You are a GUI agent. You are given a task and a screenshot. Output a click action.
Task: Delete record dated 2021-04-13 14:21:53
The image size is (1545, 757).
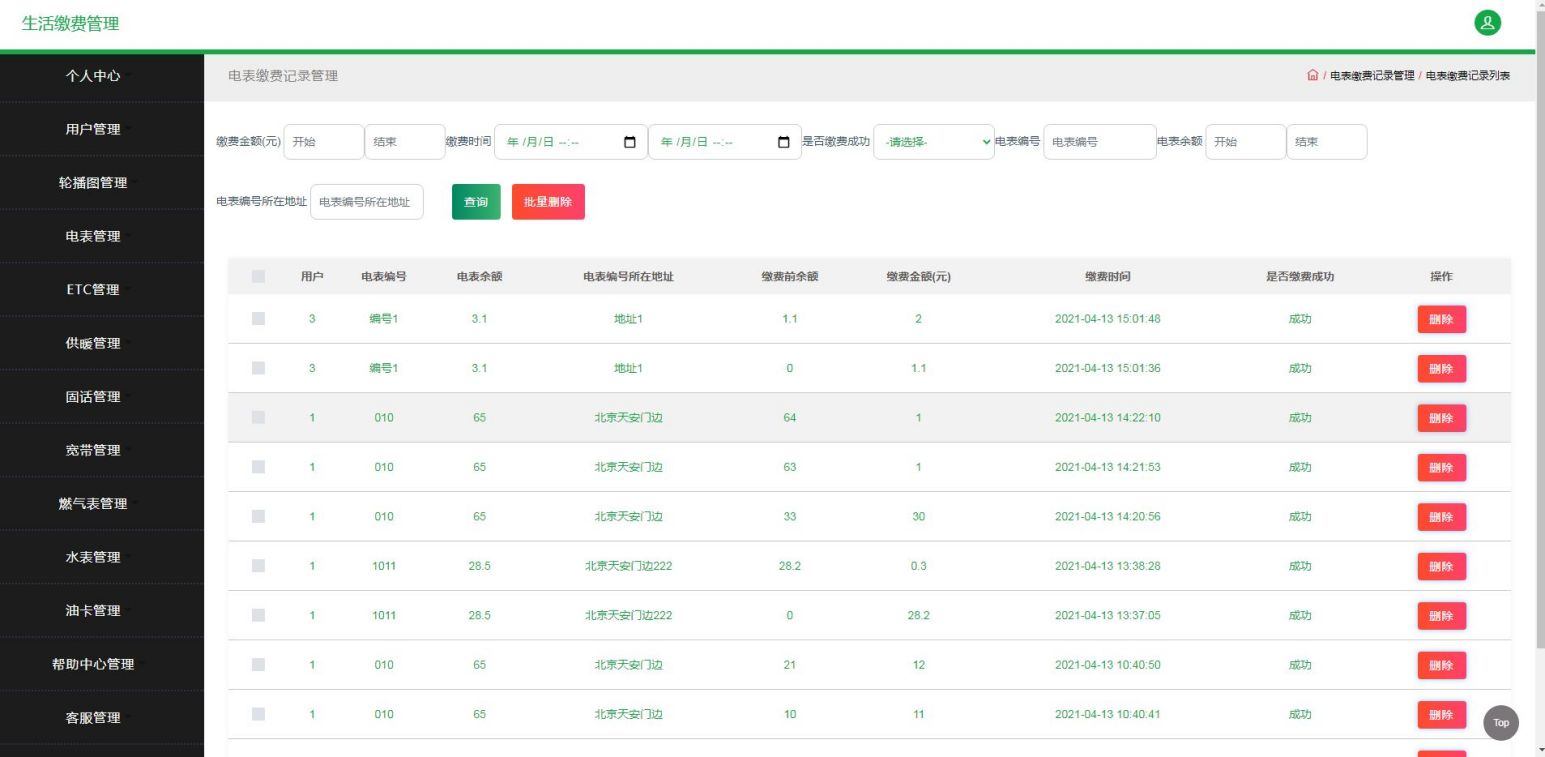(1441, 467)
